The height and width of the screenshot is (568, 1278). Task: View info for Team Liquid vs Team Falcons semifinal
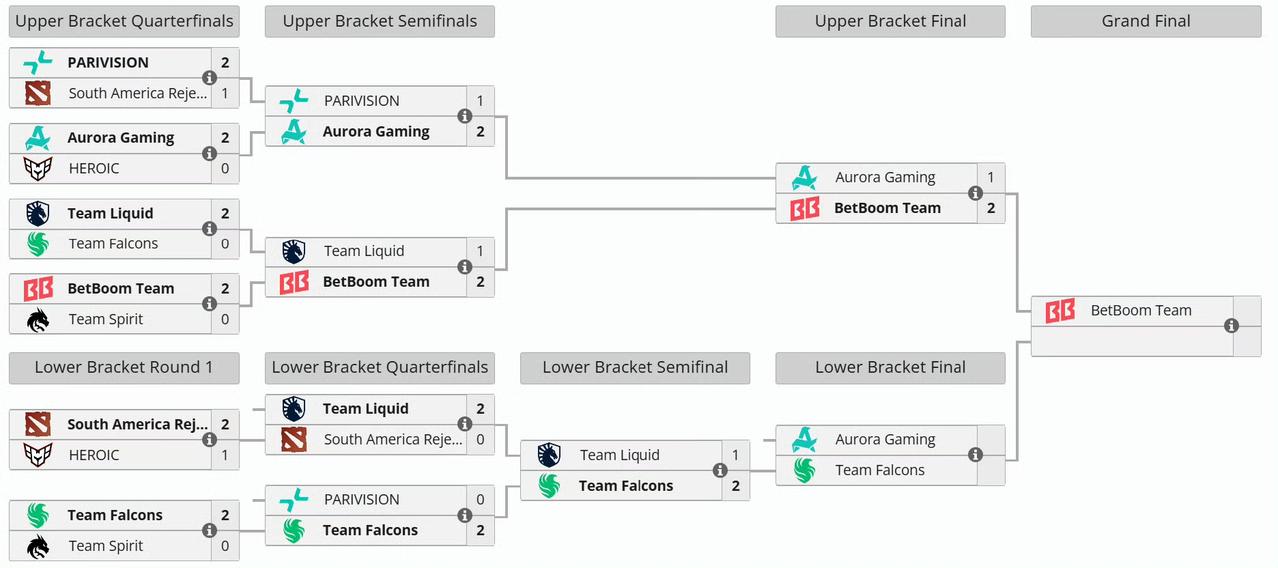tap(720, 470)
